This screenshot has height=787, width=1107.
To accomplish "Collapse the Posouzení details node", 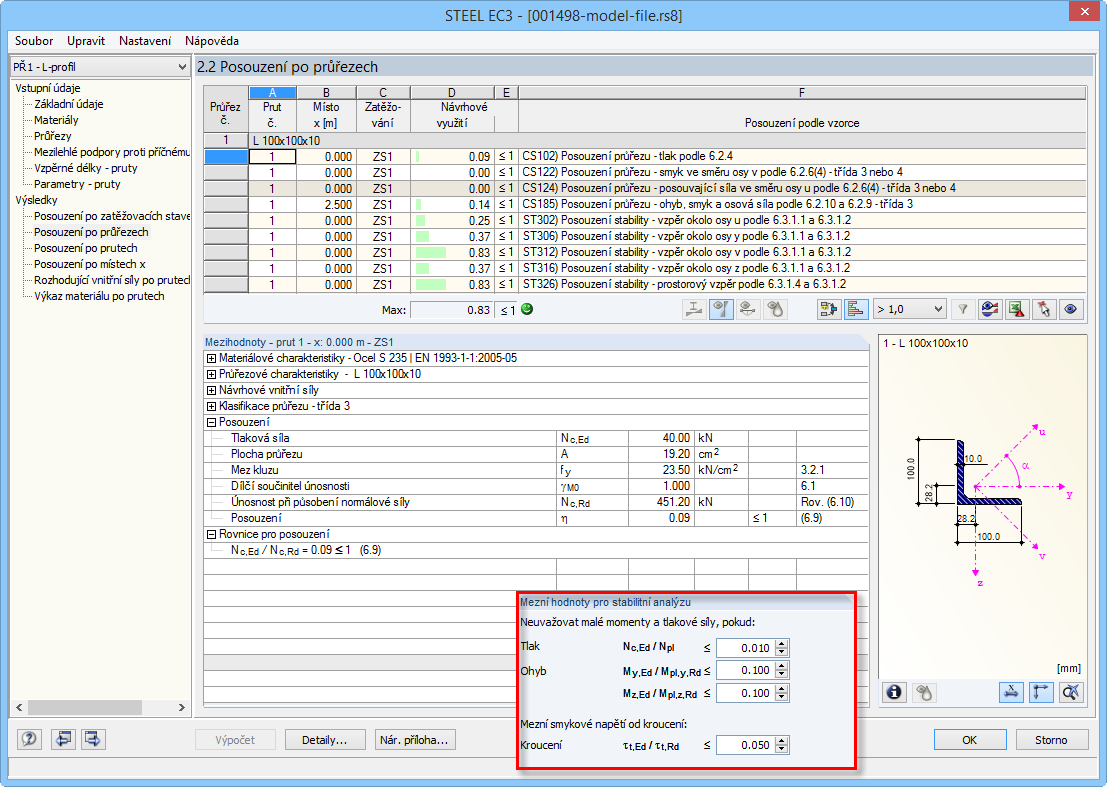I will 211,423.
